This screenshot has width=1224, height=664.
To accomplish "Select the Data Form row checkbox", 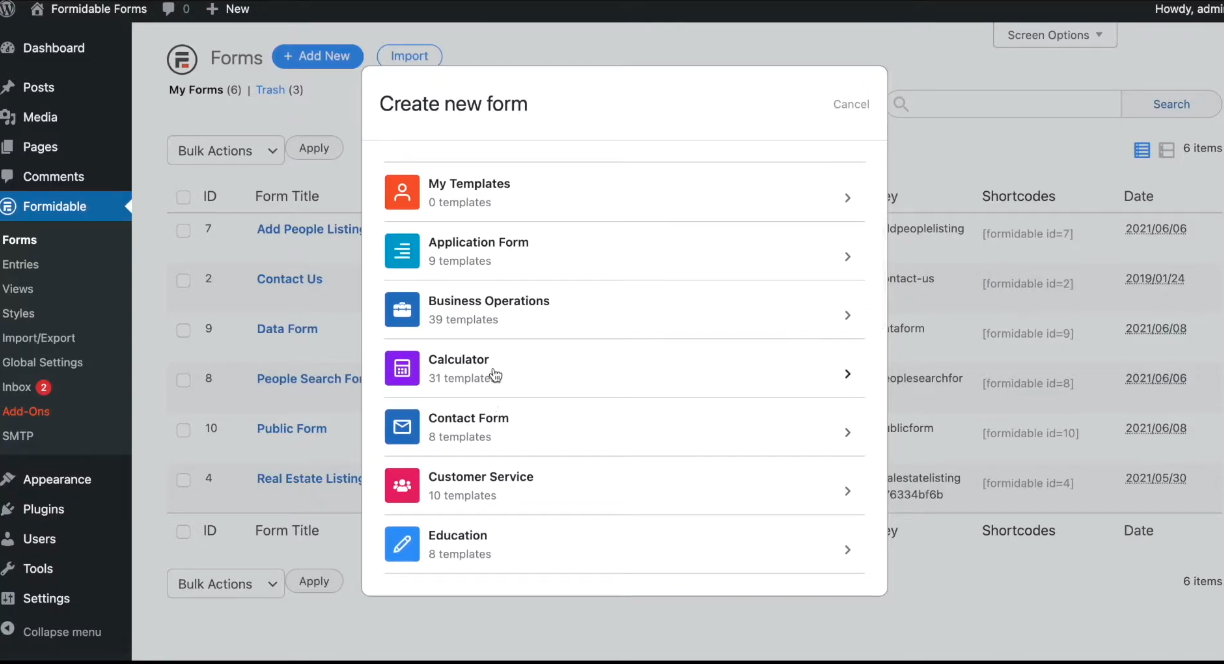I will coord(183,330).
